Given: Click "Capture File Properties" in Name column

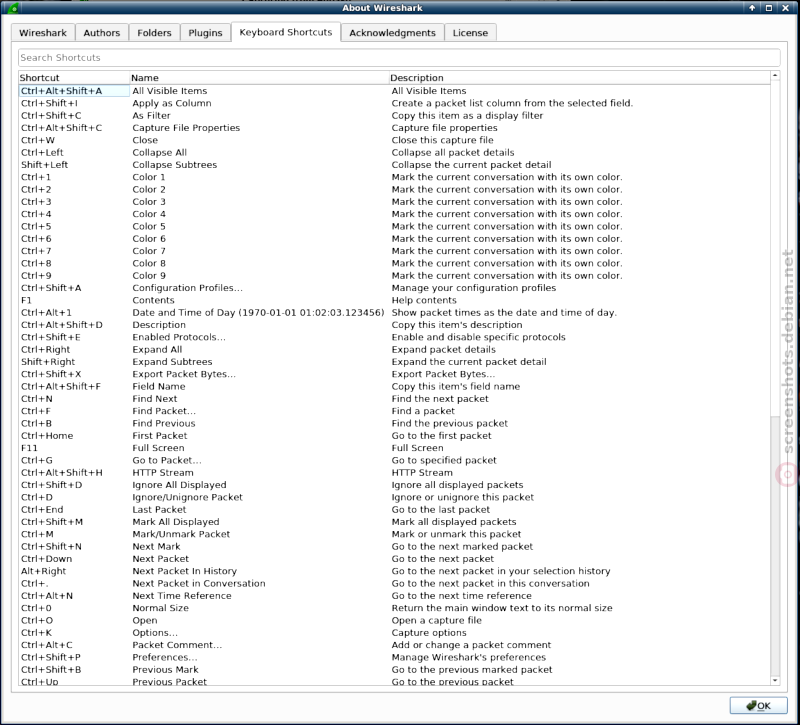Looking at the screenshot, I should pos(186,128).
